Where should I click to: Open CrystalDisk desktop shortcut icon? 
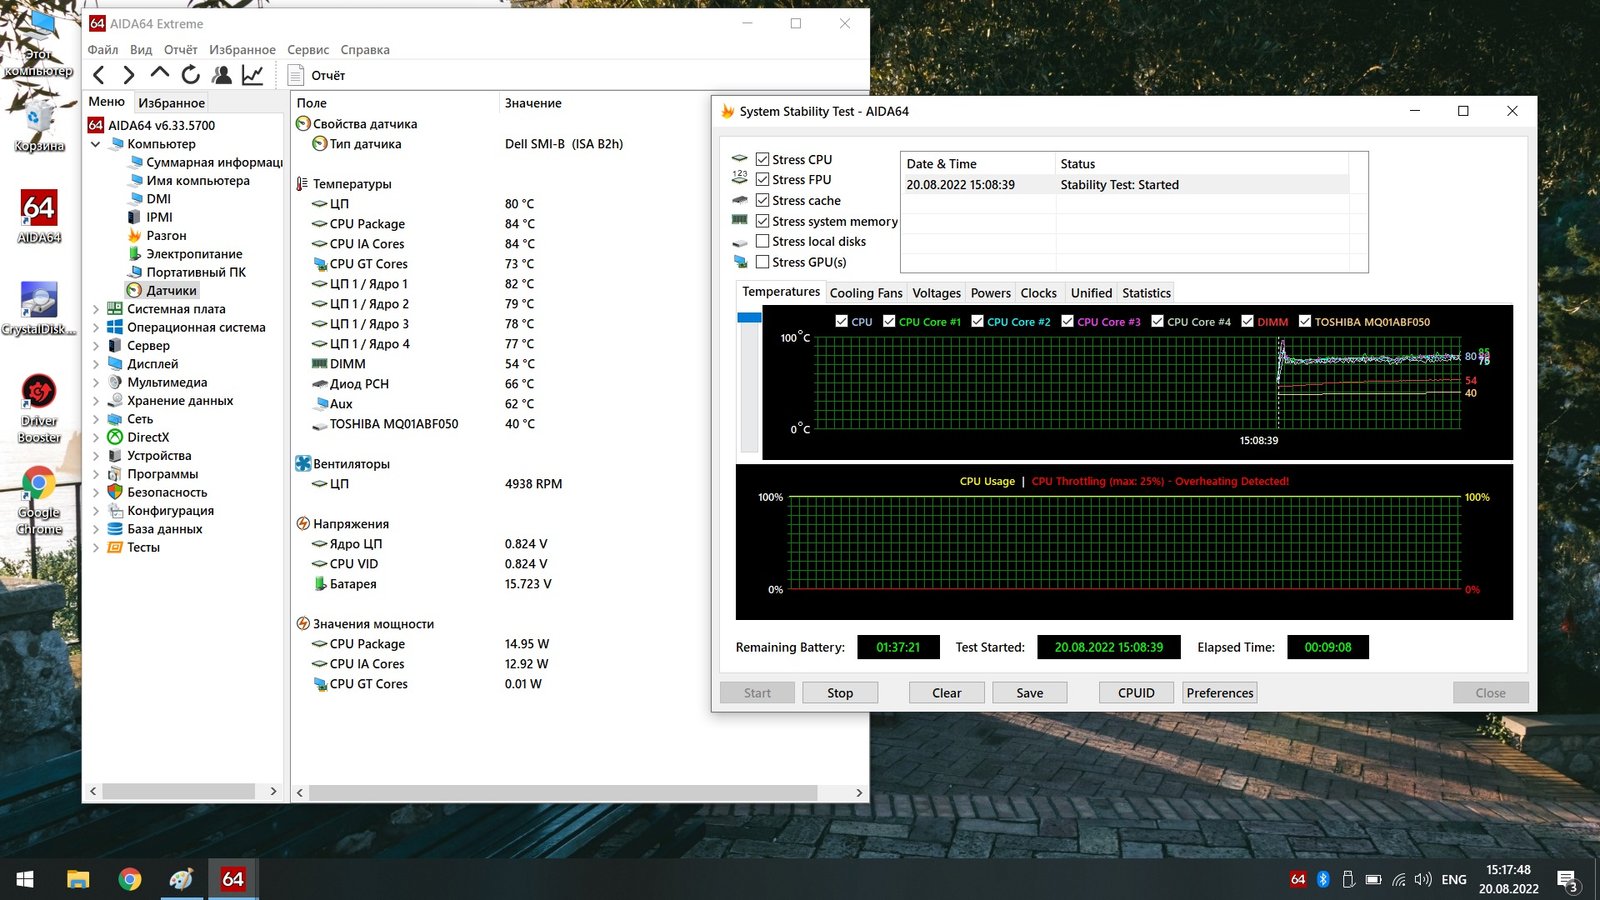pyautogui.click(x=39, y=308)
